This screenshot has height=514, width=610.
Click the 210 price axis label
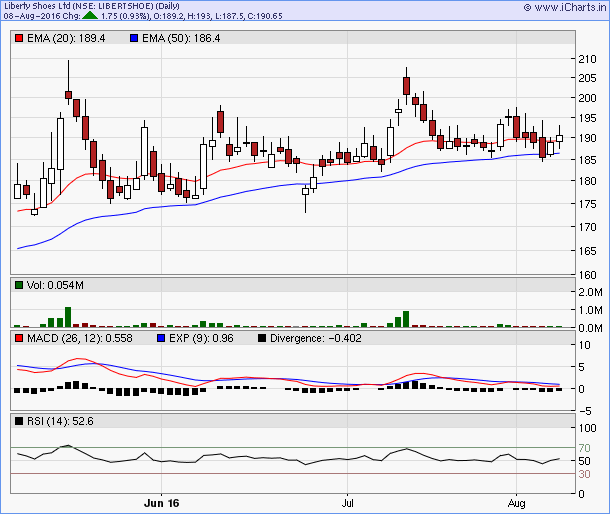[587, 59]
